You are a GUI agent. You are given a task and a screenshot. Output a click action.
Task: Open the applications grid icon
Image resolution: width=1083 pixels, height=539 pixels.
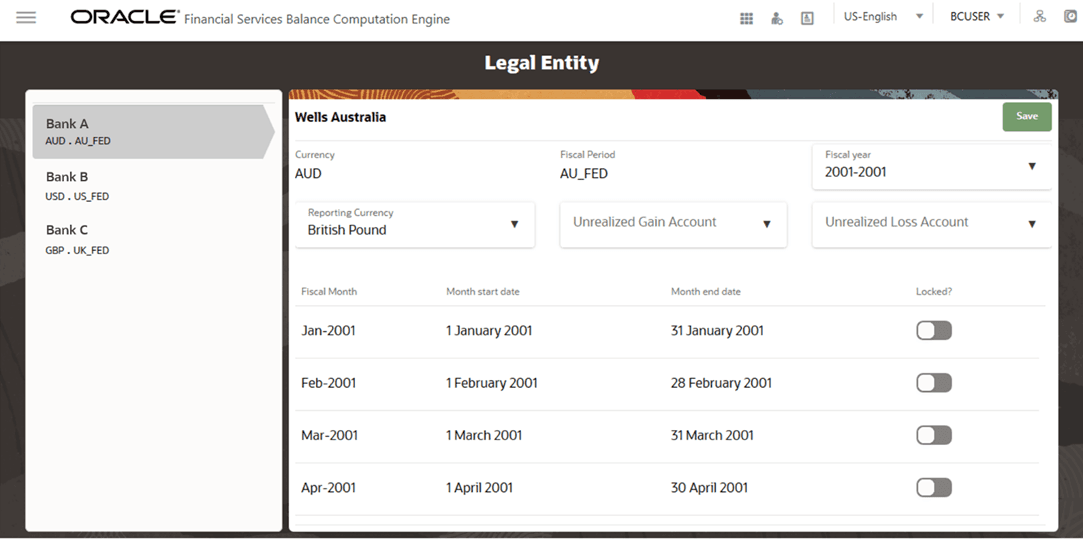tap(746, 19)
